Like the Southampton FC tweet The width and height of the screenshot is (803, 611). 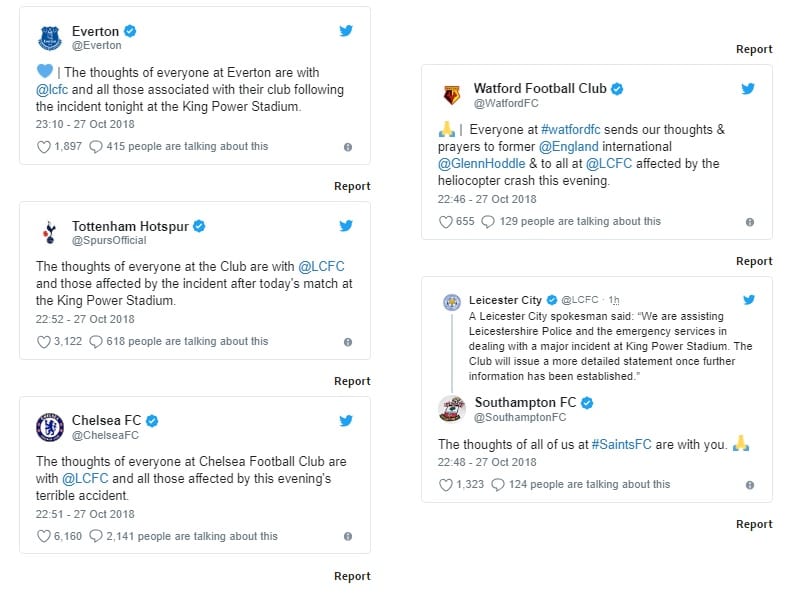[x=446, y=485]
